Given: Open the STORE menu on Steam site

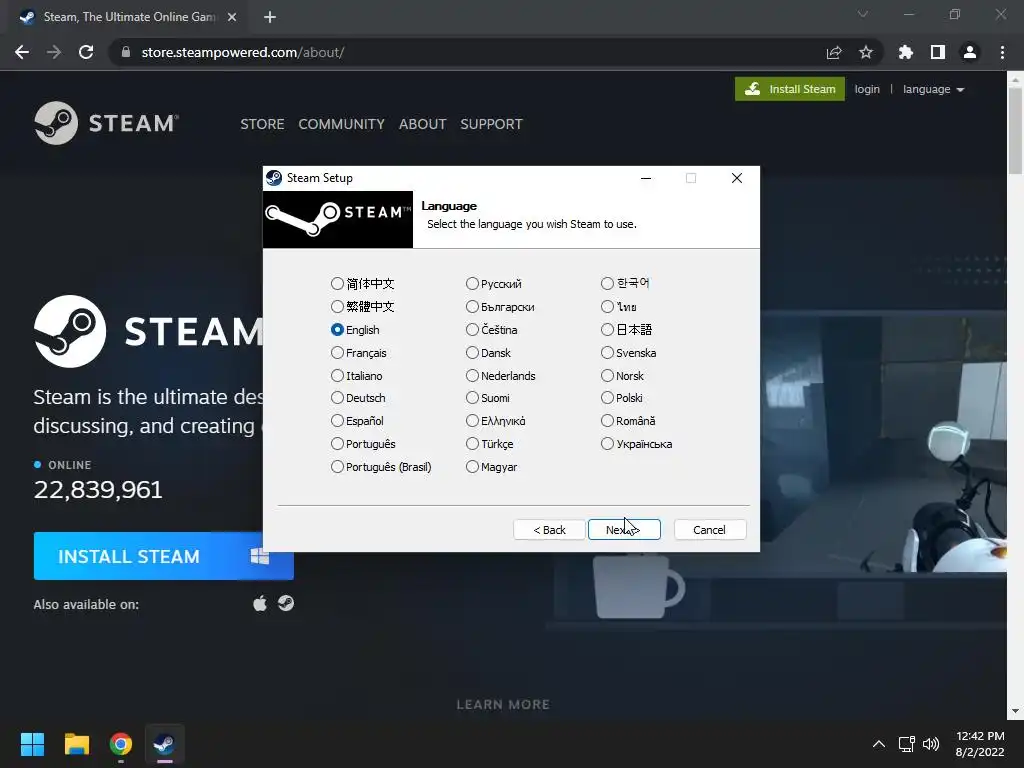Looking at the screenshot, I should point(262,124).
